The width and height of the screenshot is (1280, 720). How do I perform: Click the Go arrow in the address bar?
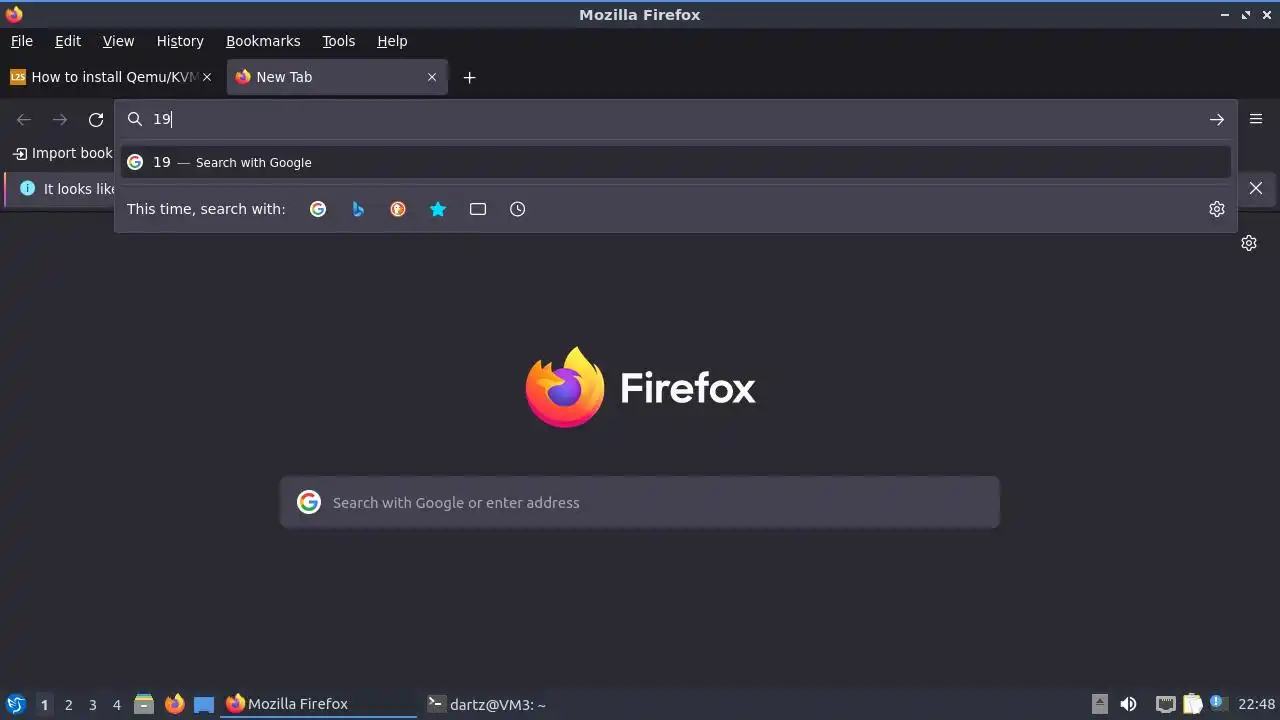pyautogui.click(x=1217, y=120)
